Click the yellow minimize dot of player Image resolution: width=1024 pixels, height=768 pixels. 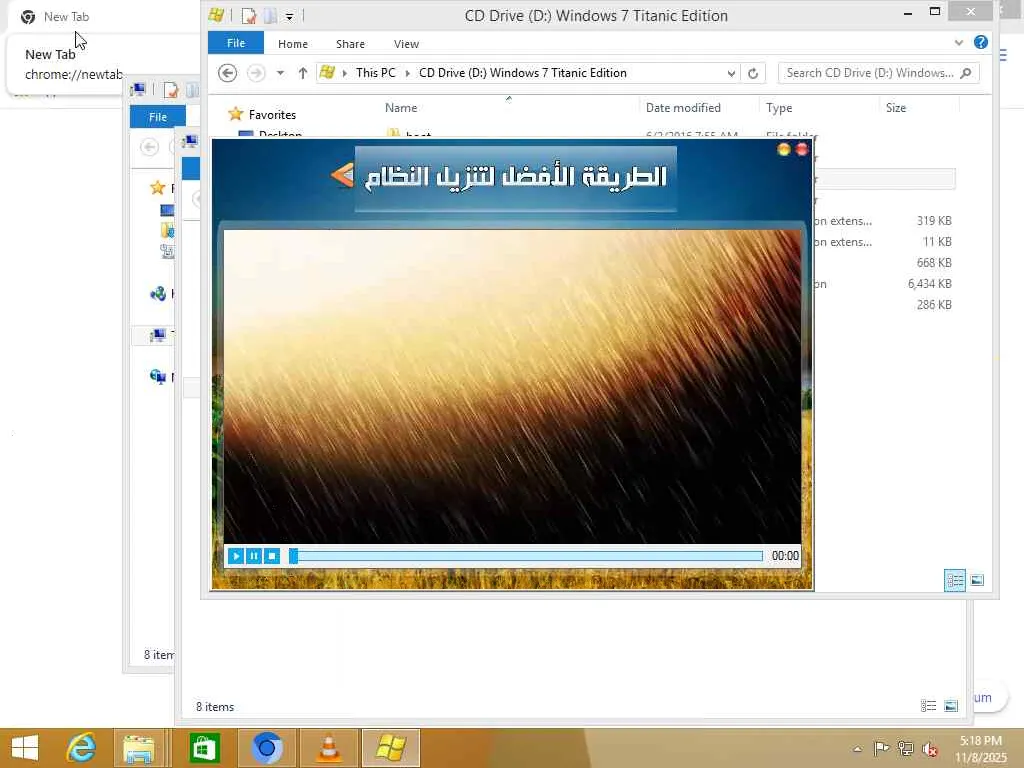pyautogui.click(x=784, y=150)
